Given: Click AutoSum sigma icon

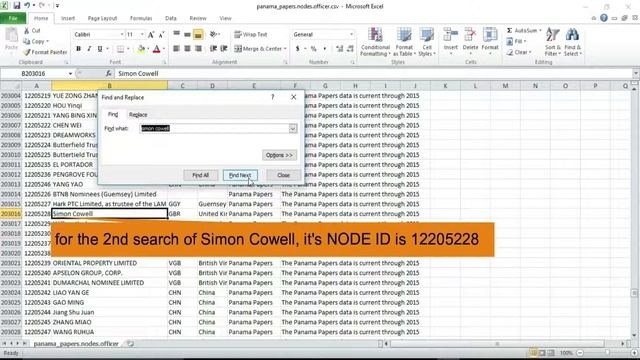Looking at the screenshot, I should [509, 31].
